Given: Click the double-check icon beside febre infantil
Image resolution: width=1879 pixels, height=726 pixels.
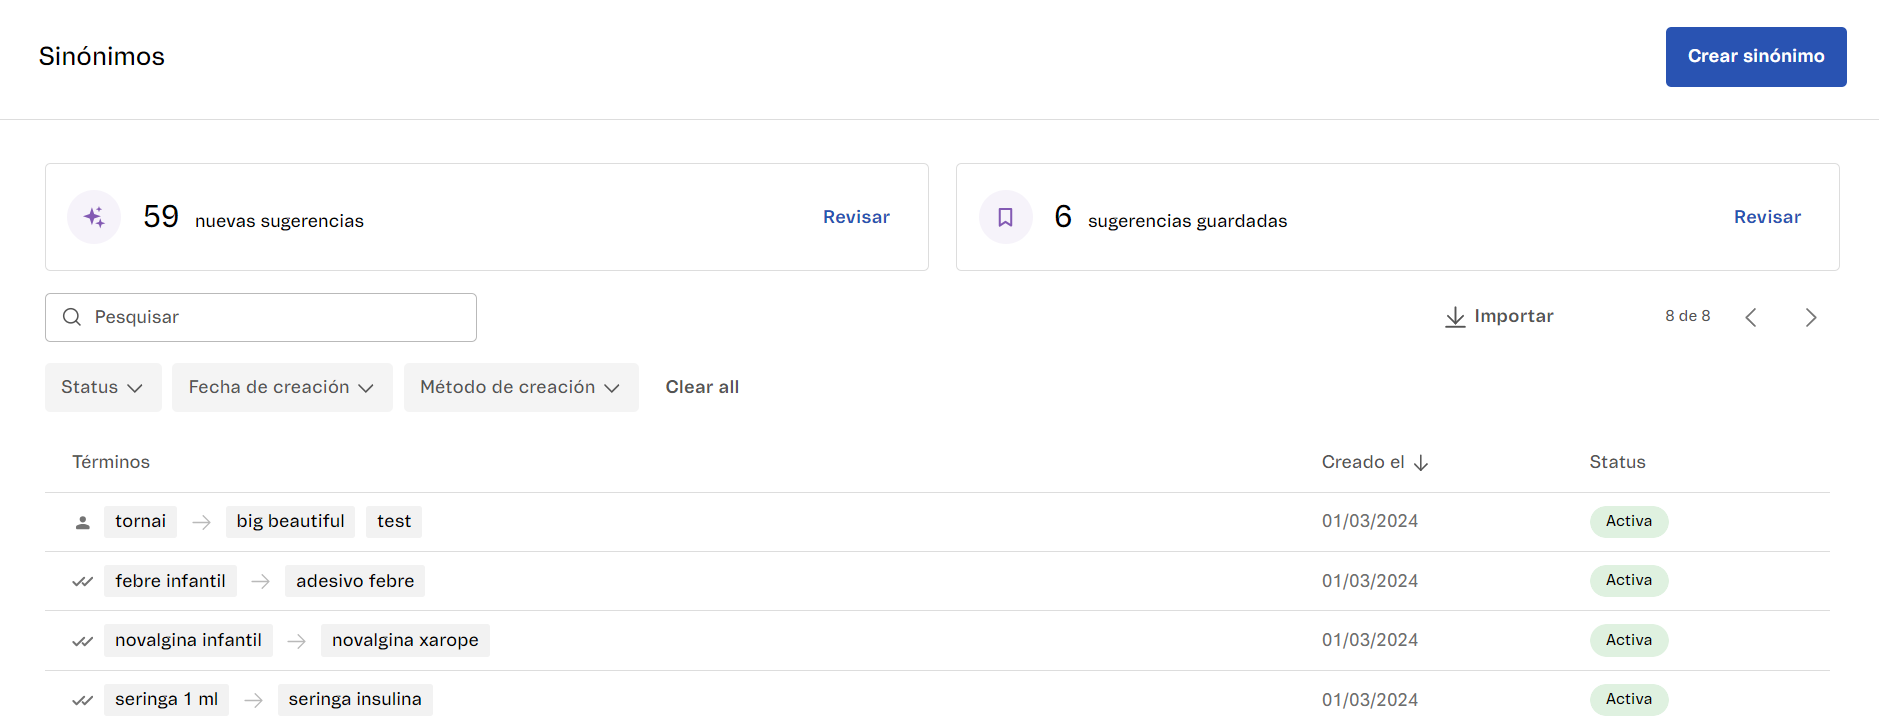Looking at the screenshot, I should tap(83, 581).
